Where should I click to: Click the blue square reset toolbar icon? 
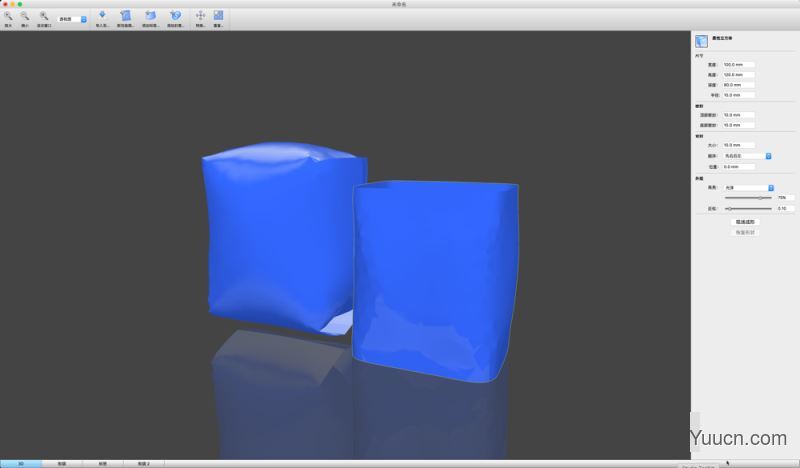pyautogui.click(x=218, y=15)
